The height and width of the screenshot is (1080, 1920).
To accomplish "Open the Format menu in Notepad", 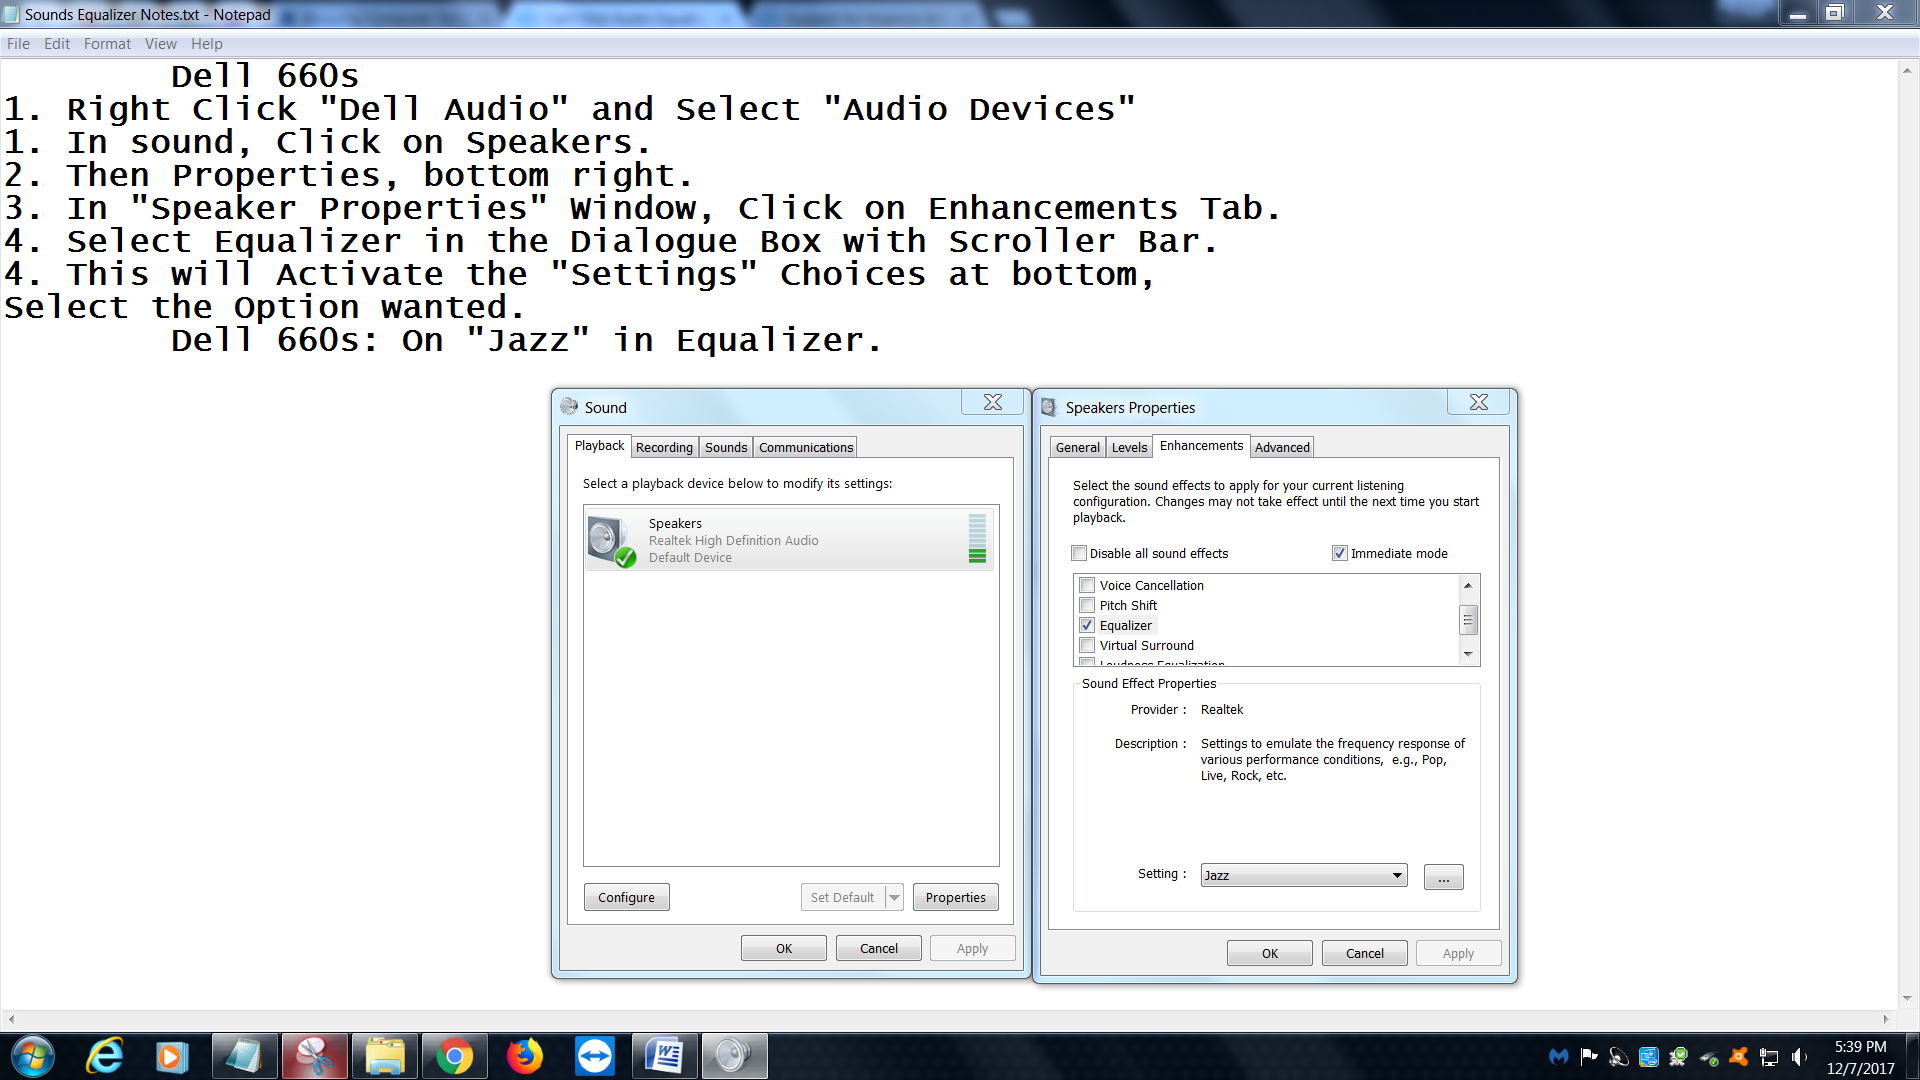I will [x=107, y=43].
